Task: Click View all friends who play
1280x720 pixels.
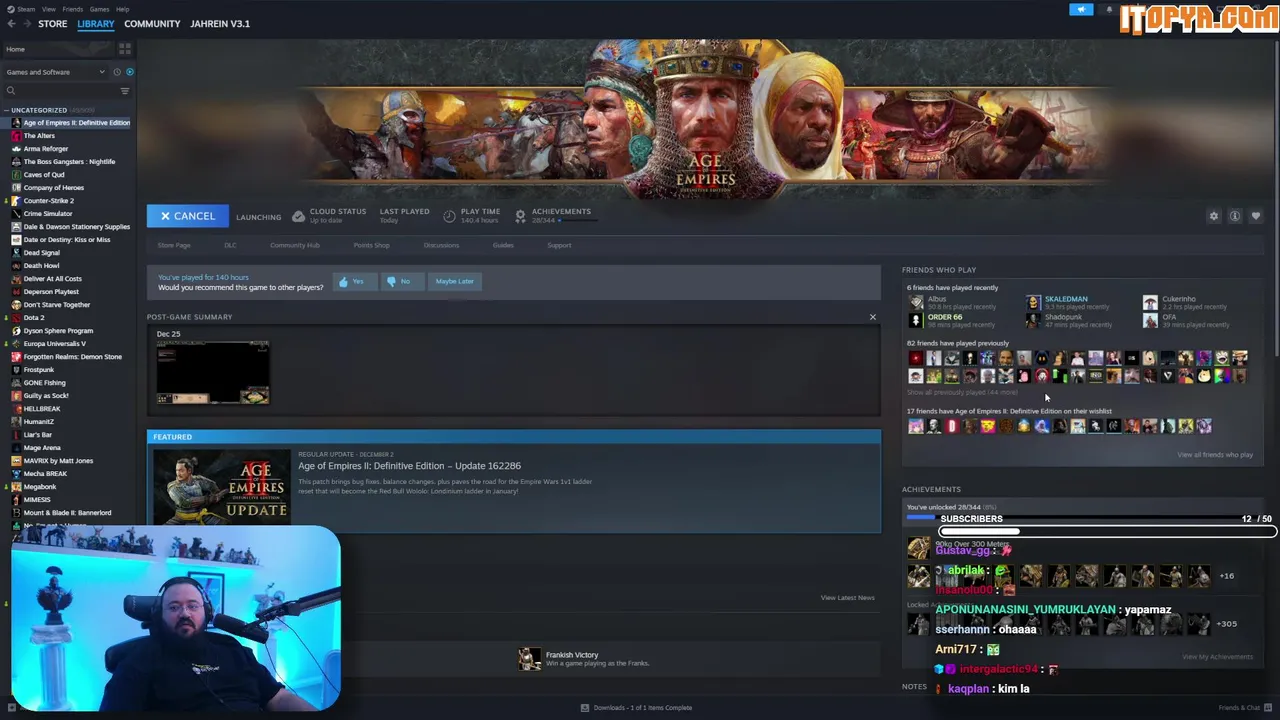Action: 1215,455
